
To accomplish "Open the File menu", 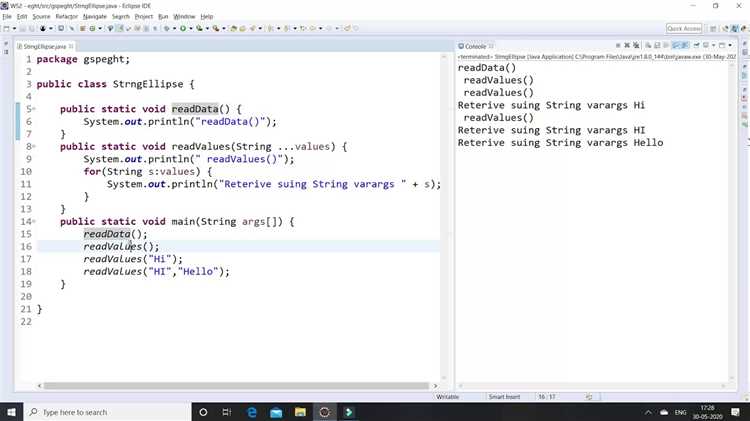I will 7,16.
